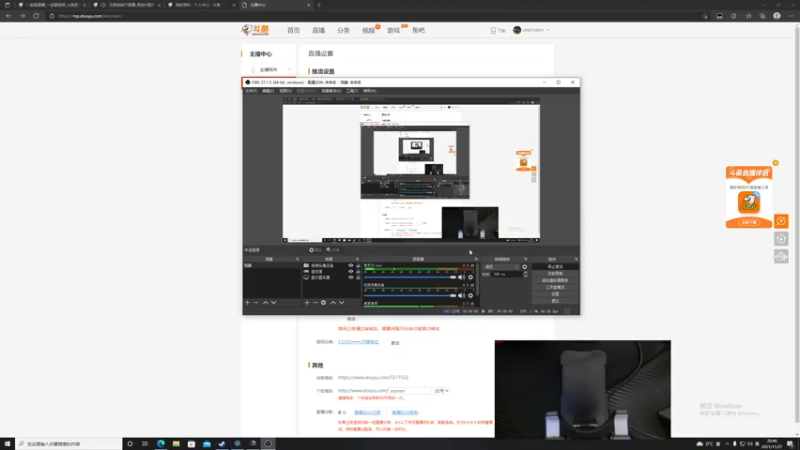This screenshot has height=450, width=800.
Task: Remove selected scene with minus icon in scenes panel
Action: click(256, 303)
